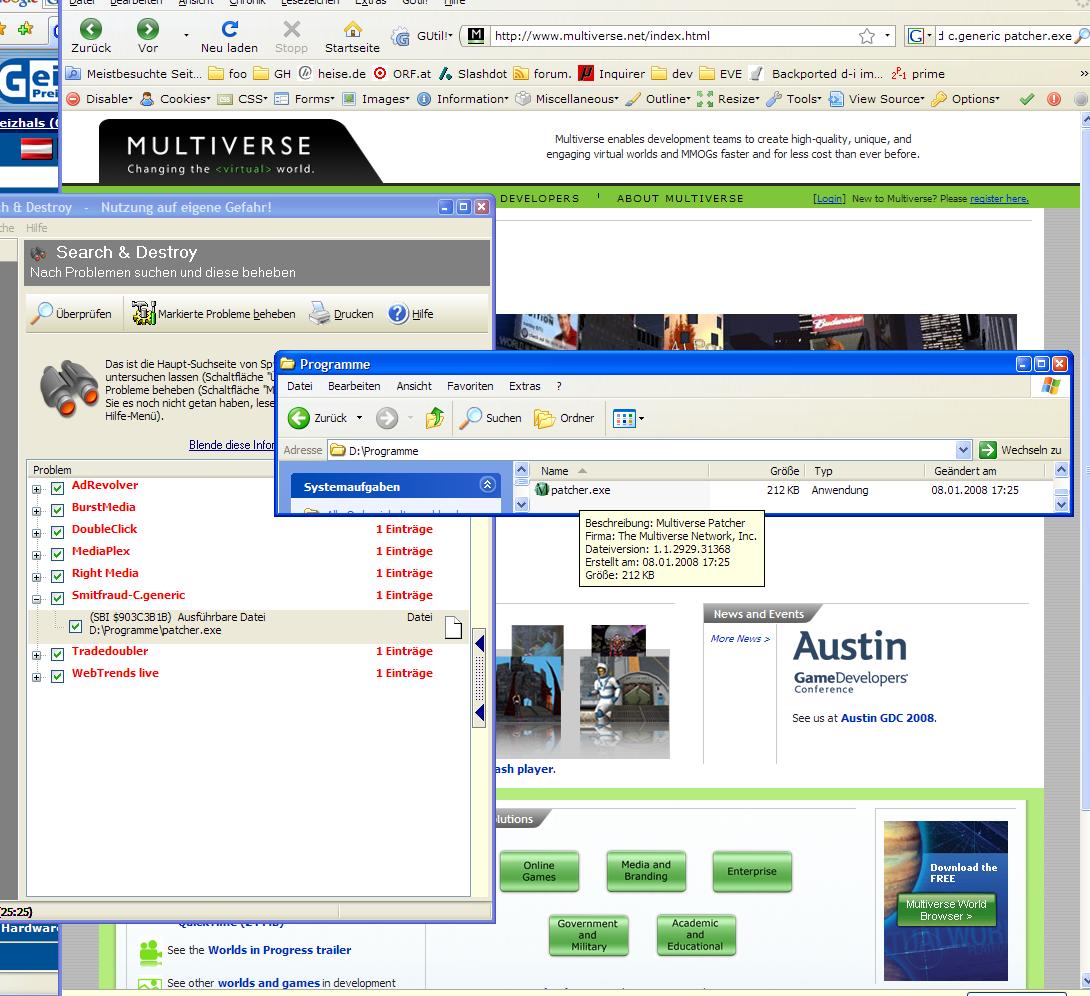Screen dimensions: 1090x996
Task: Open ORF.at bookmark
Action: coord(402,74)
